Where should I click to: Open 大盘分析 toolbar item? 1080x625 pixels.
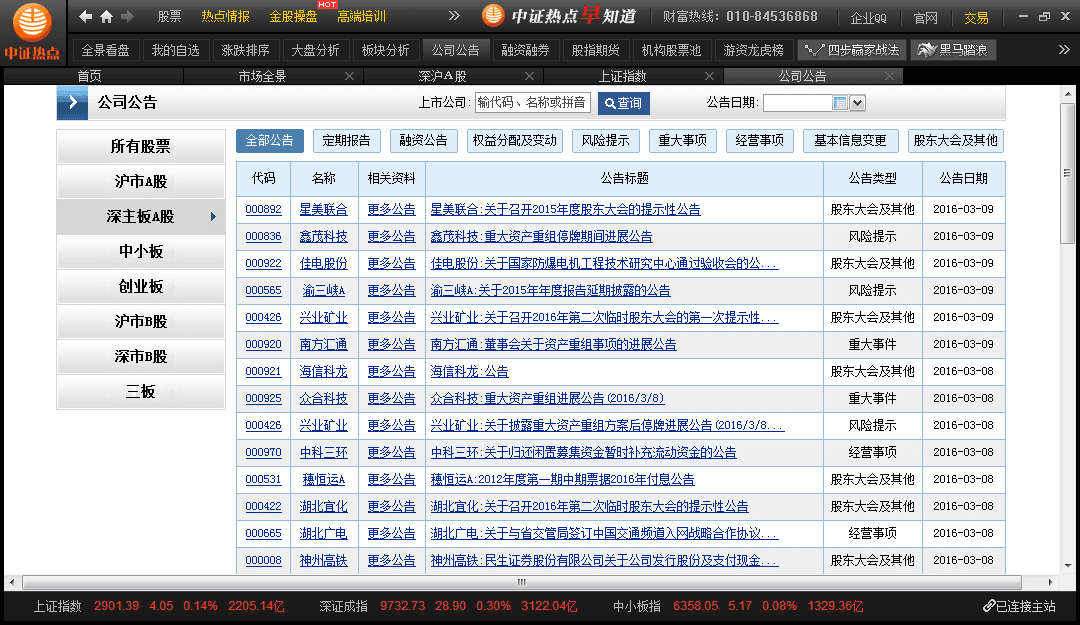(315, 50)
